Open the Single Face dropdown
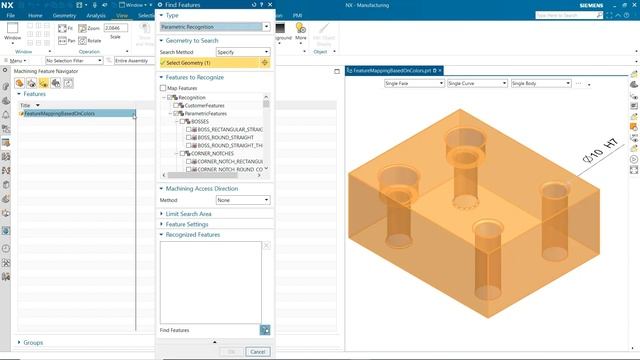This screenshot has width=640, height=360. pos(414,83)
